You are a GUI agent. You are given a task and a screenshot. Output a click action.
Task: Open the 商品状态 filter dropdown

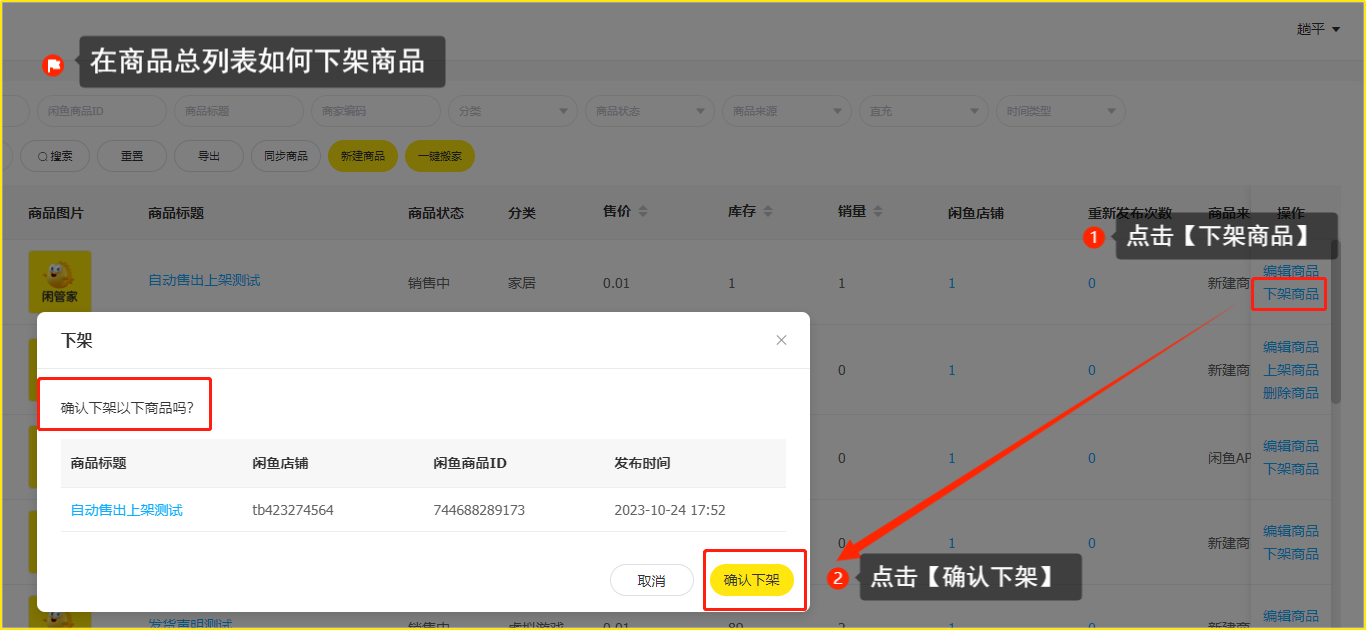click(649, 111)
